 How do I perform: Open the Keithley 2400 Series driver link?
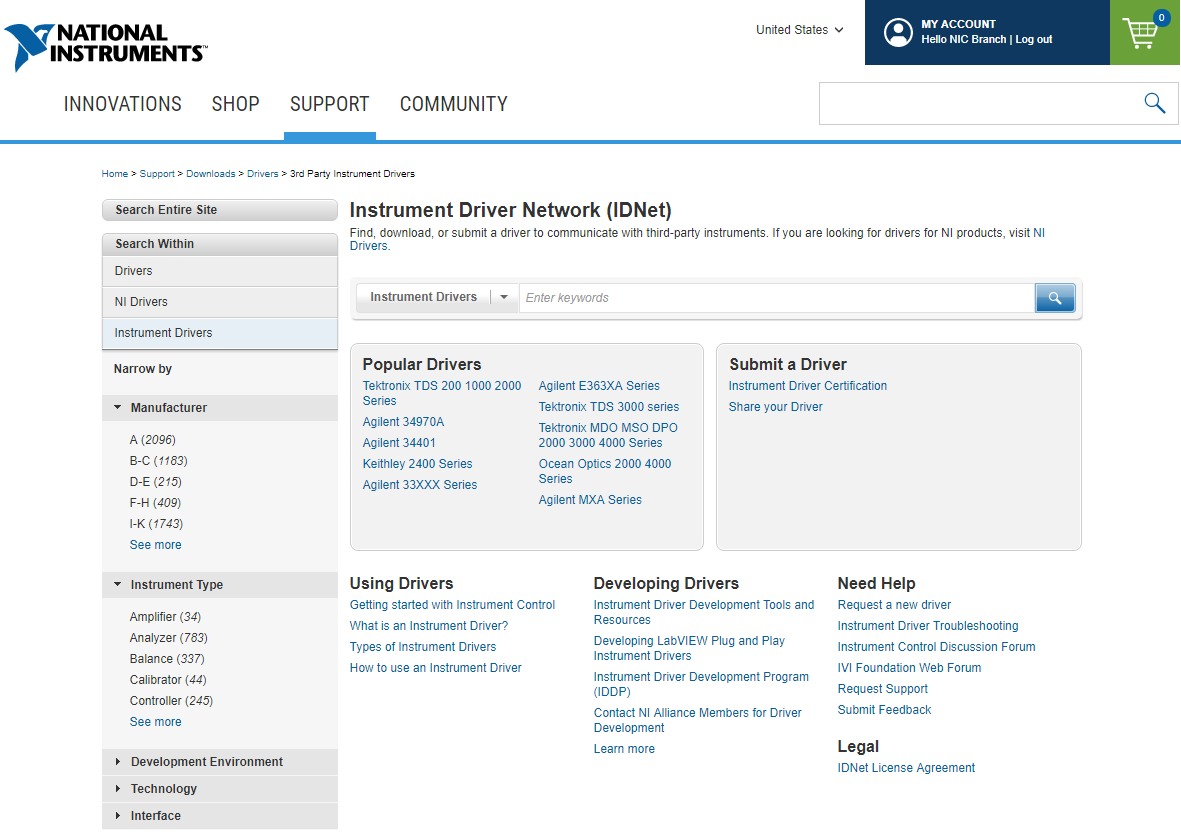pyautogui.click(x=417, y=464)
